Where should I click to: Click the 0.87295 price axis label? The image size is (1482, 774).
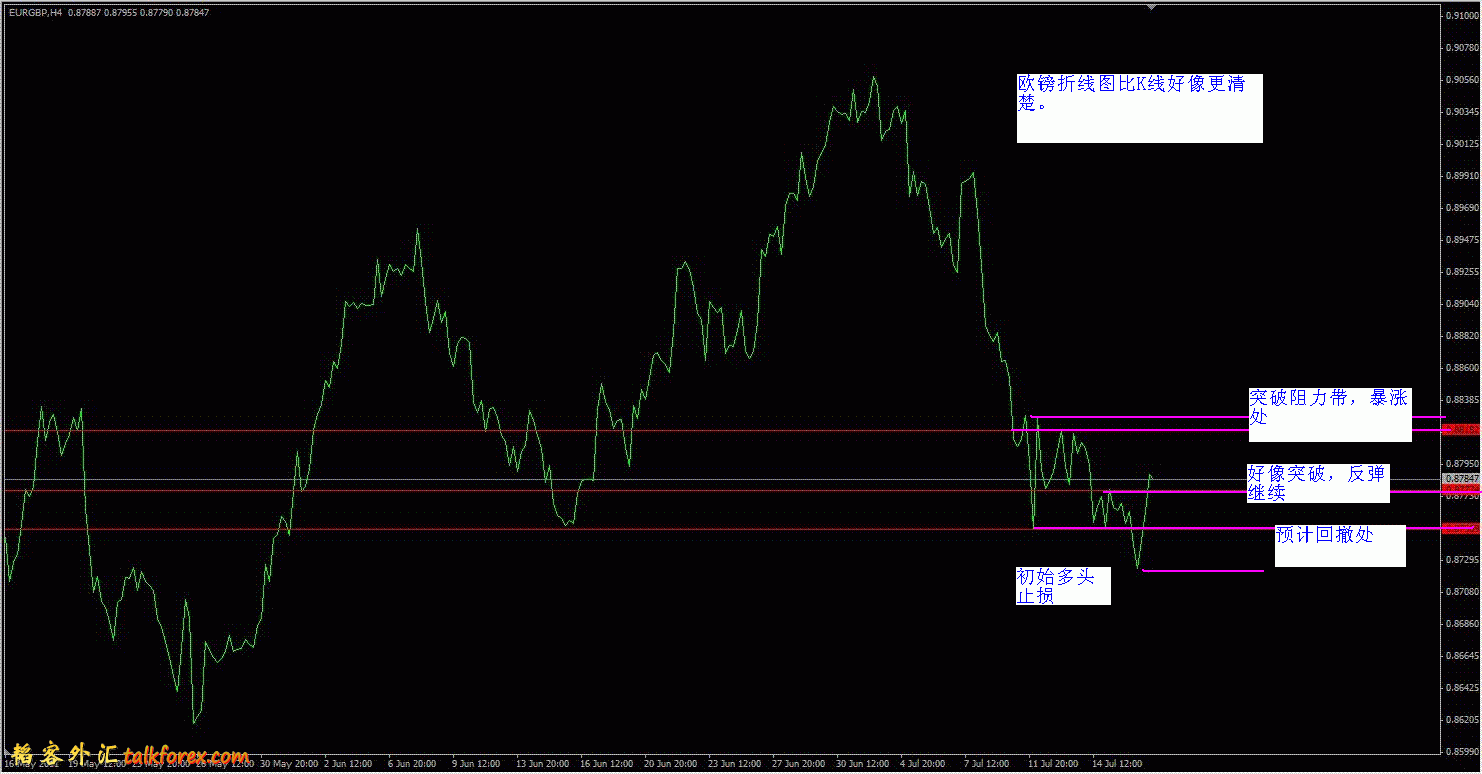click(x=1461, y=559)
